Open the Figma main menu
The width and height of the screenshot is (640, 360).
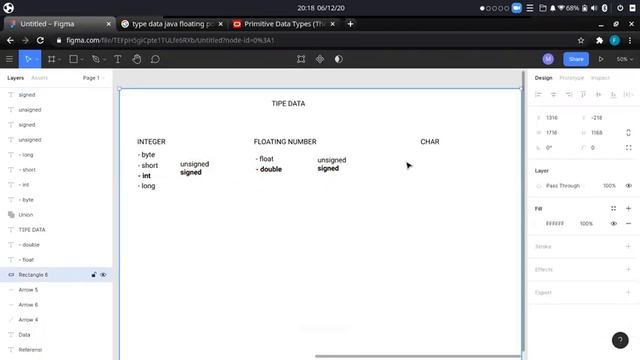pos(9,59)
